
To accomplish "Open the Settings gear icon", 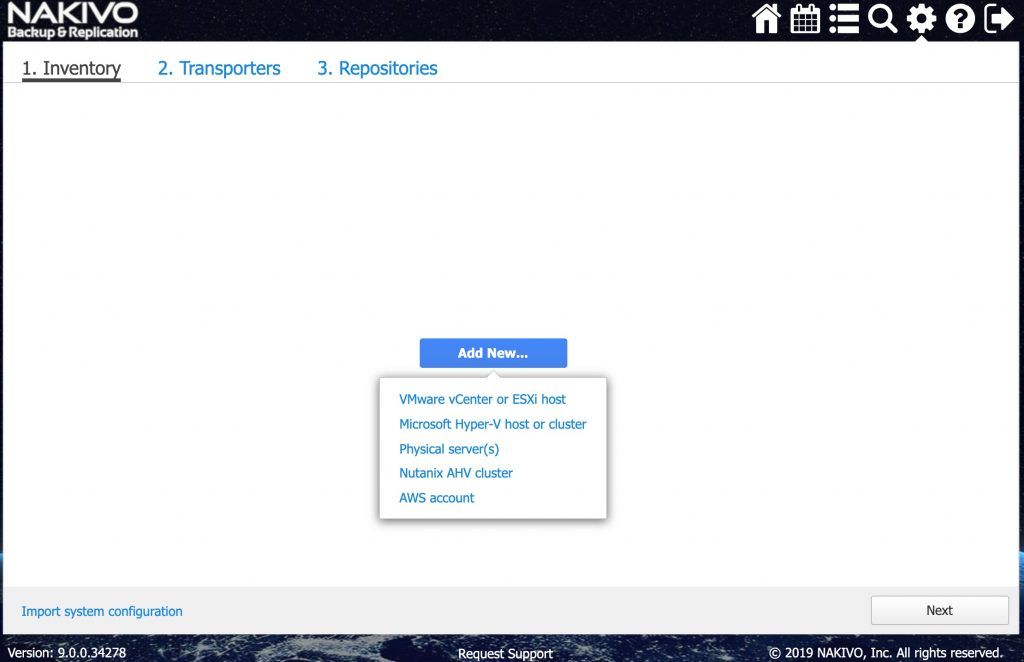I will coord(921,18).
